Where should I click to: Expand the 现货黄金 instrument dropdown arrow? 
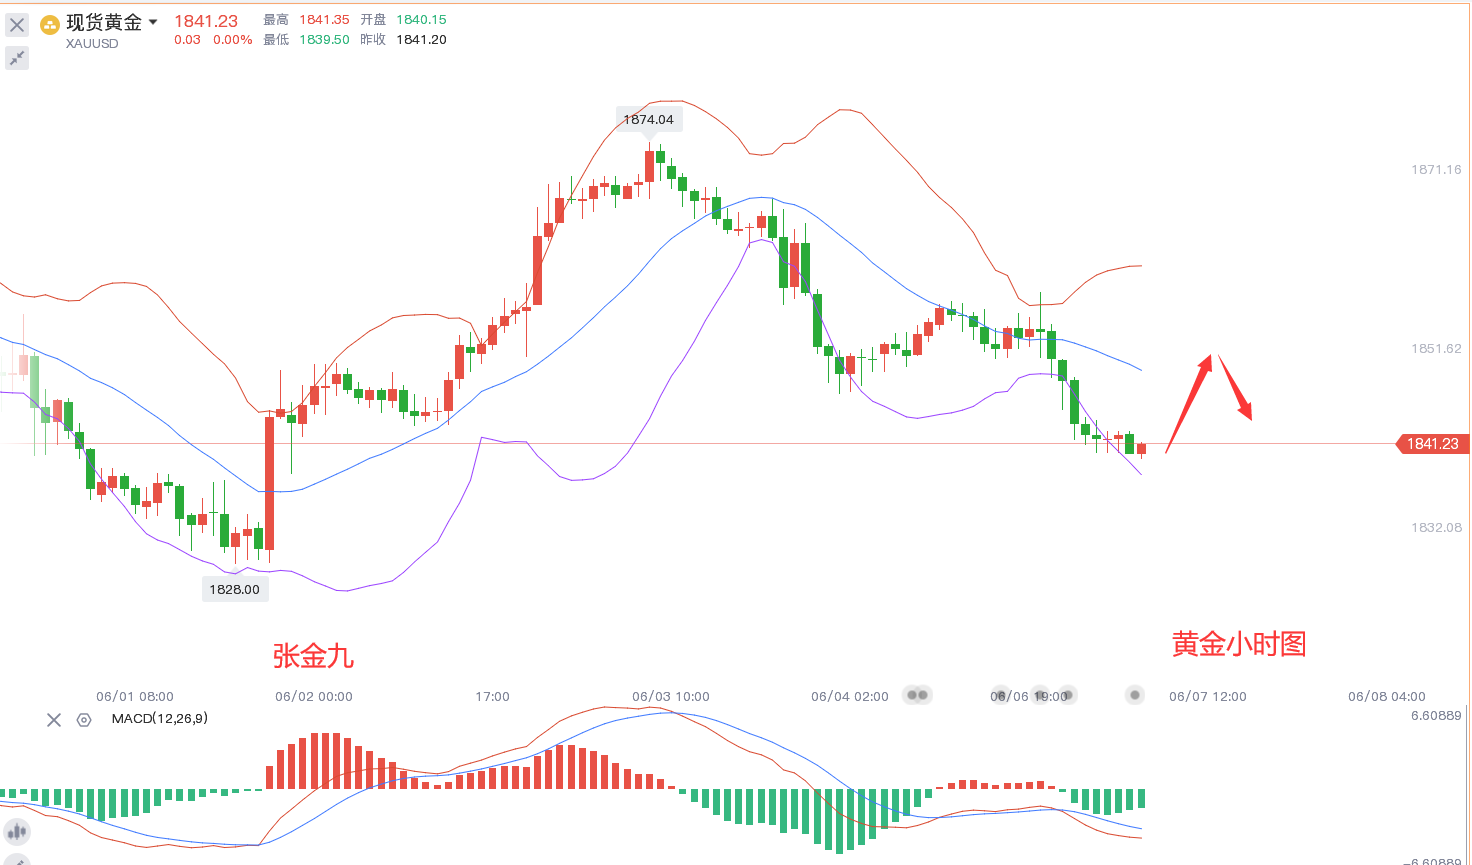[x=153, y=22]
